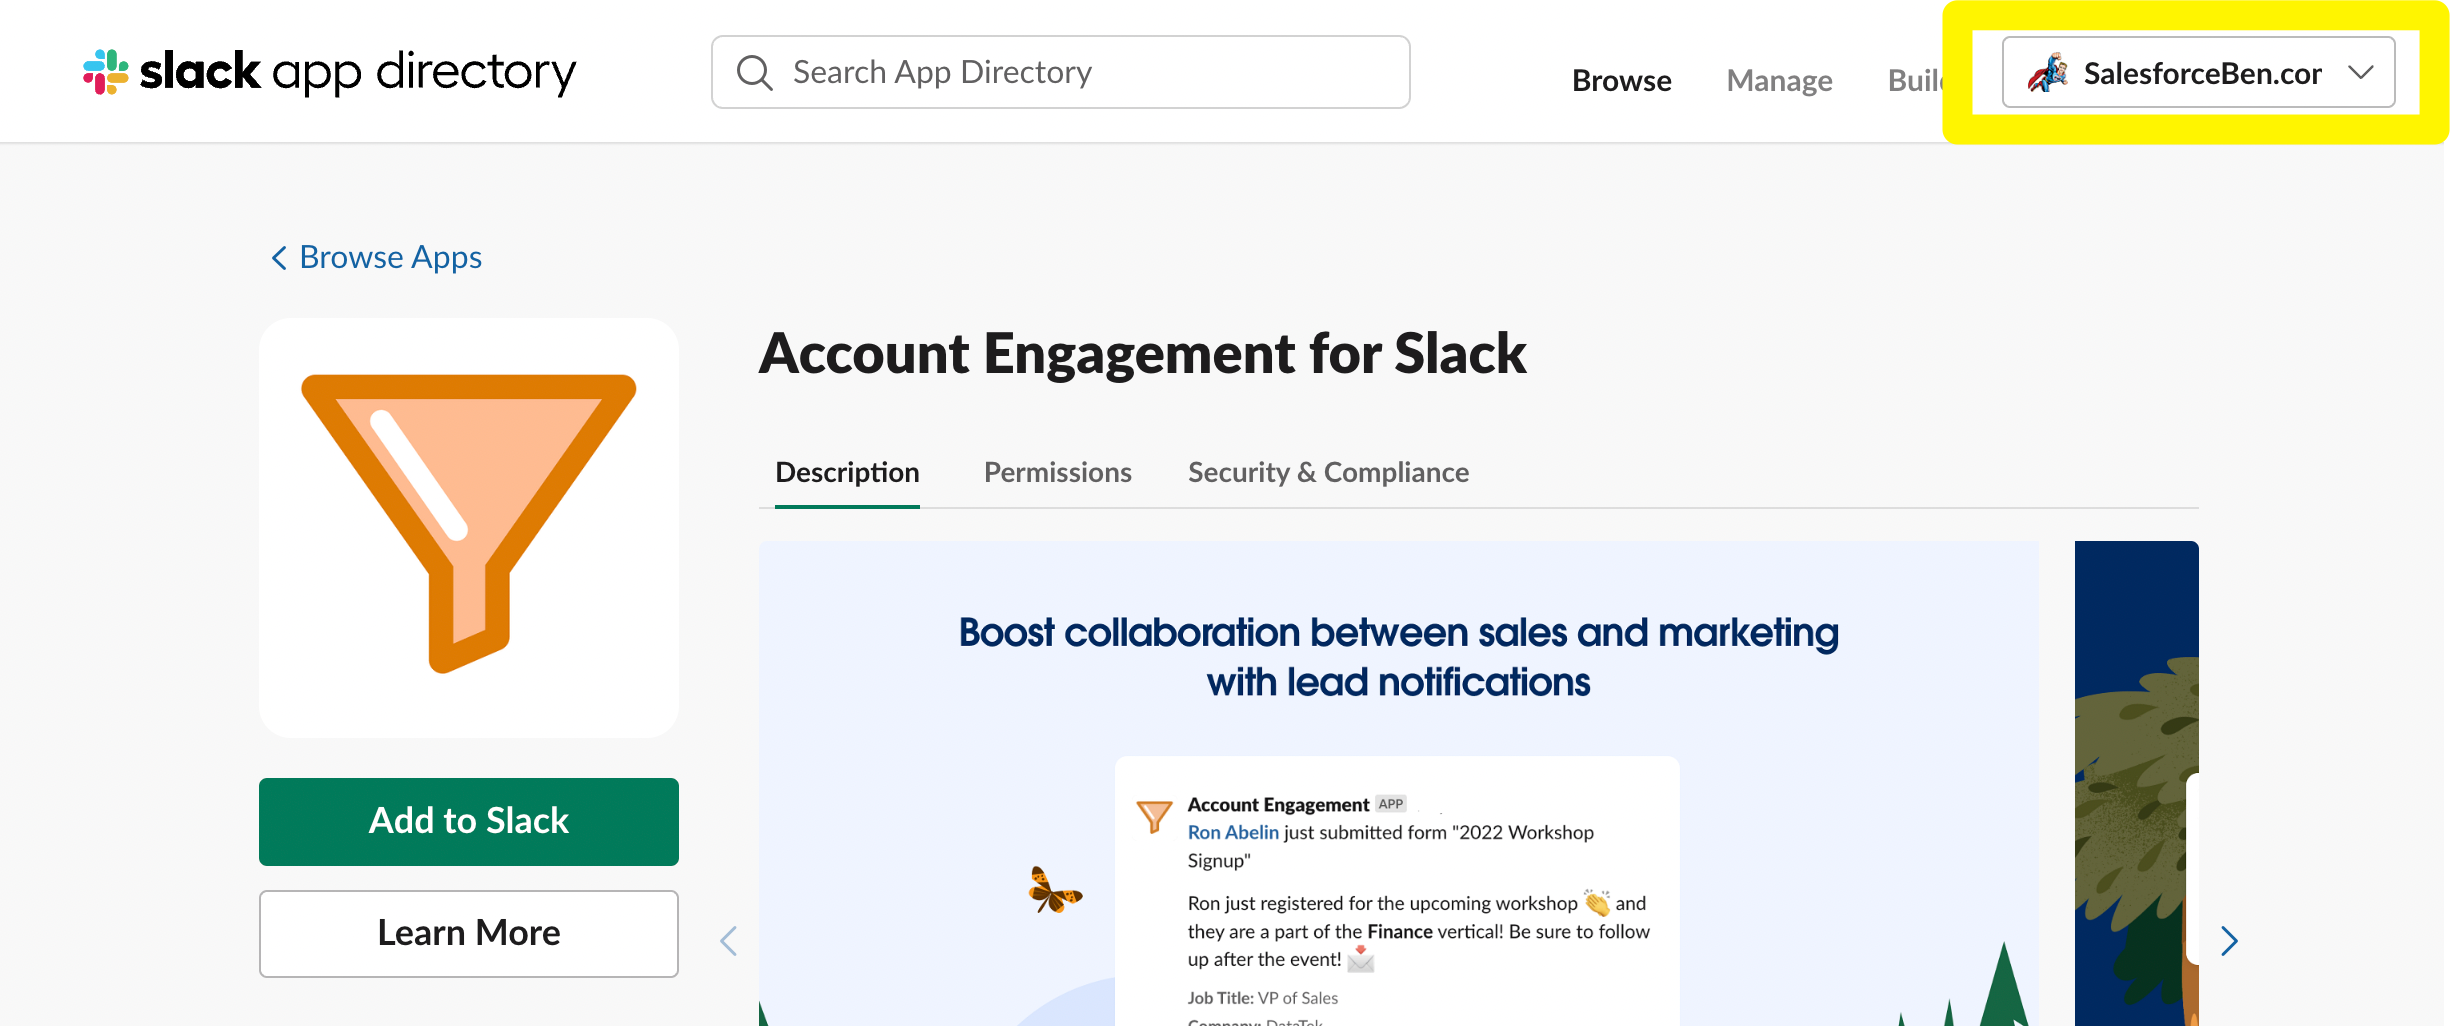Open the lead notifications screenshot slide

click(1399, 784)
